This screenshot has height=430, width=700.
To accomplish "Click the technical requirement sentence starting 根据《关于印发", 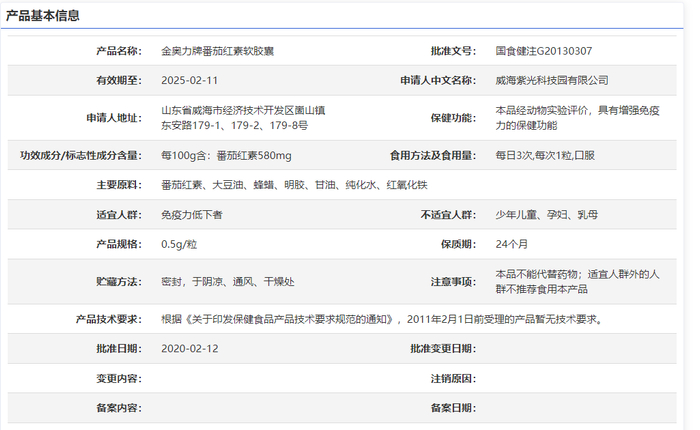I will (x=382, y=319).
